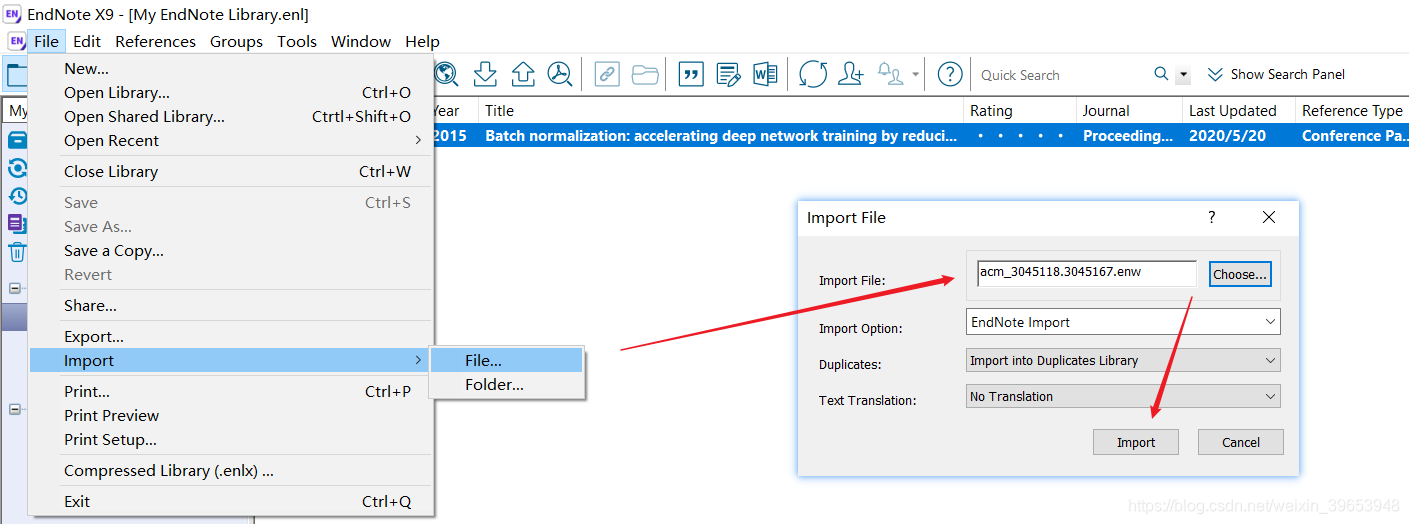Click the Format Bibliography icon
This screenshot has height=524, width=1409.
[x=728, y=74]
